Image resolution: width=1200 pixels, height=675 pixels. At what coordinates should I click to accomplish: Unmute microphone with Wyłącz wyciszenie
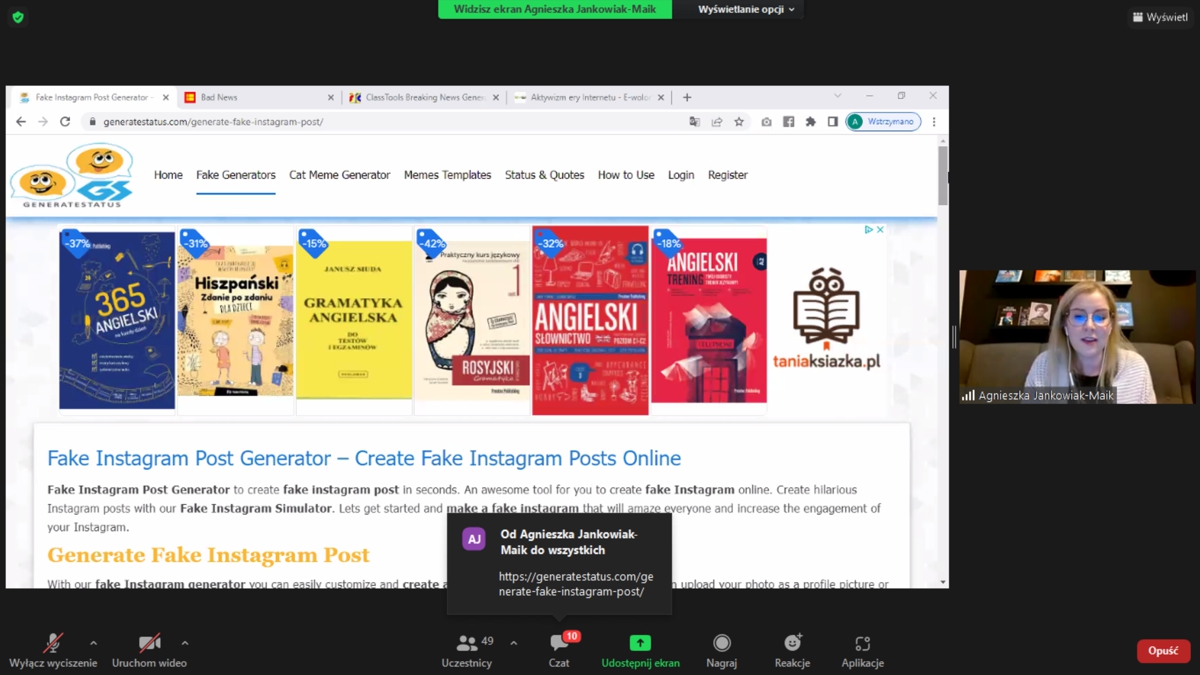[53, 650]
